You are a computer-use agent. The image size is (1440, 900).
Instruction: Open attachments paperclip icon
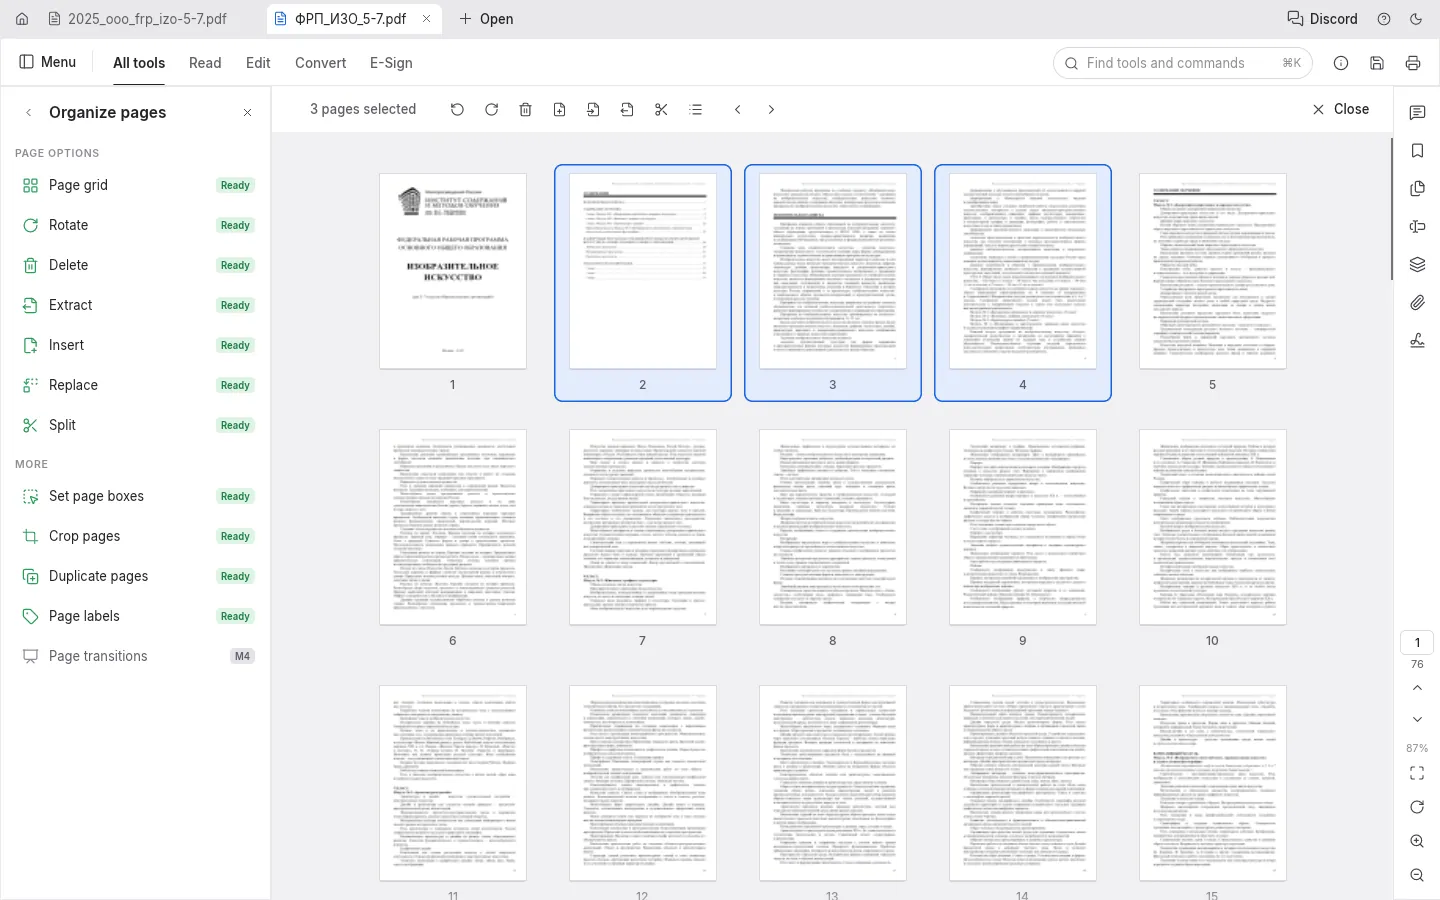tap(1417, 303)
